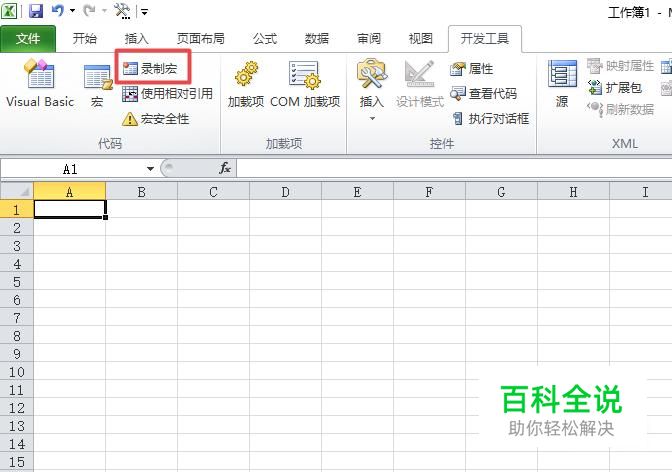Open the XML 源 pane
The image size is (672, 472).
point(562,83)
